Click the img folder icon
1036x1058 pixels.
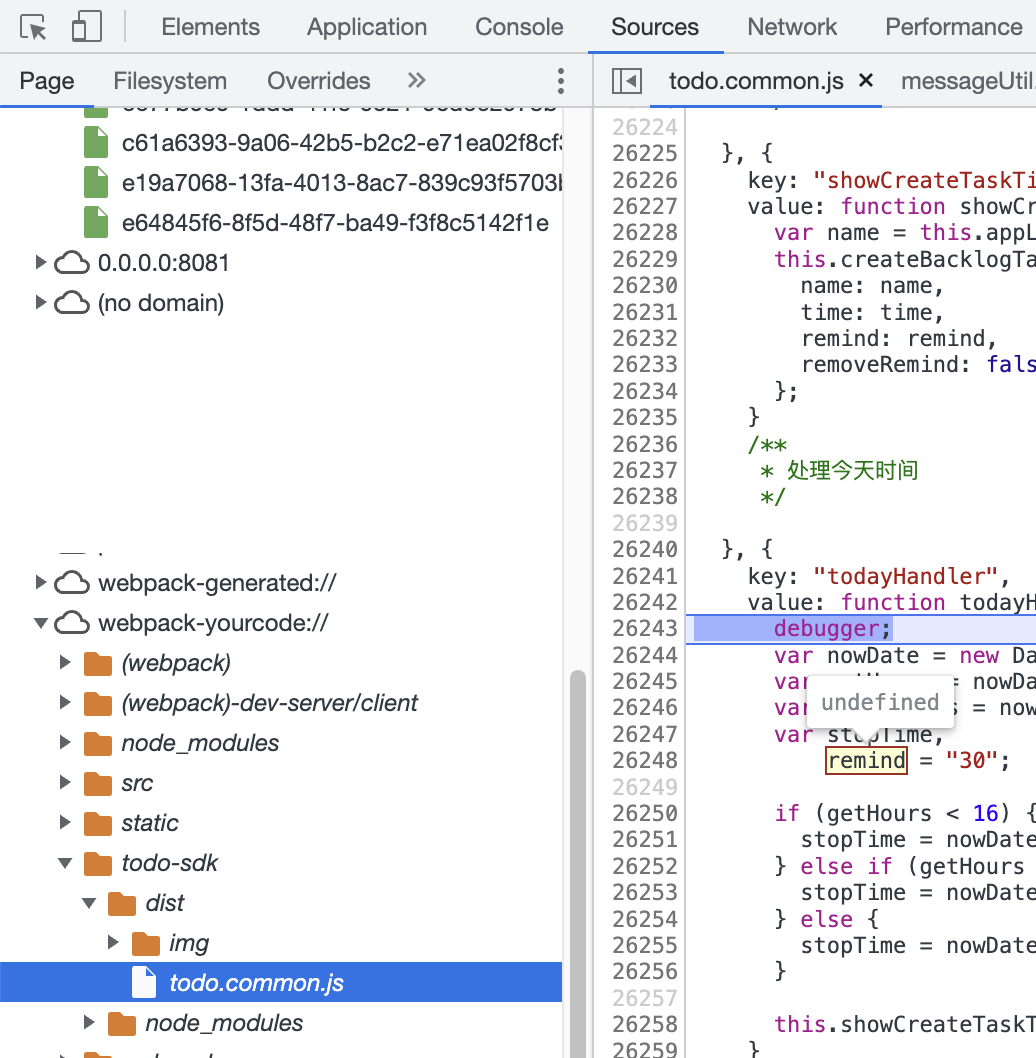[146, 943]
